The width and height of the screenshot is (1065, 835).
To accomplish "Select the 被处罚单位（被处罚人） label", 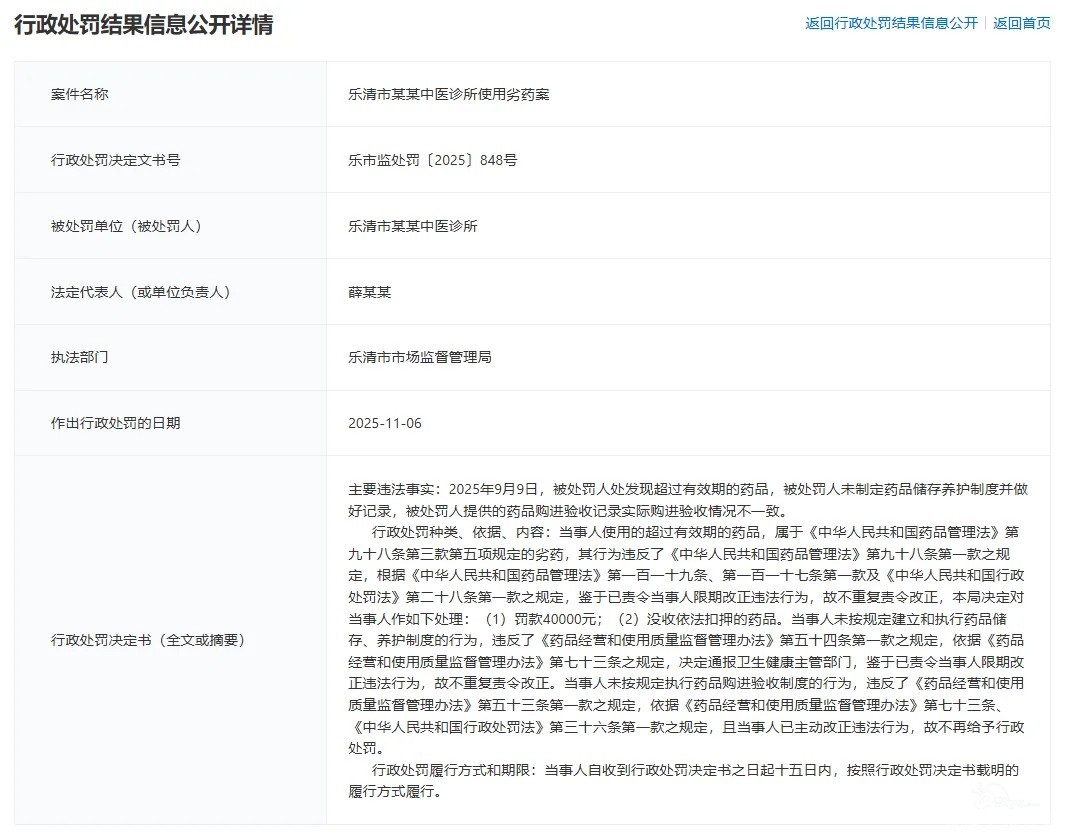I will [126, 226].
